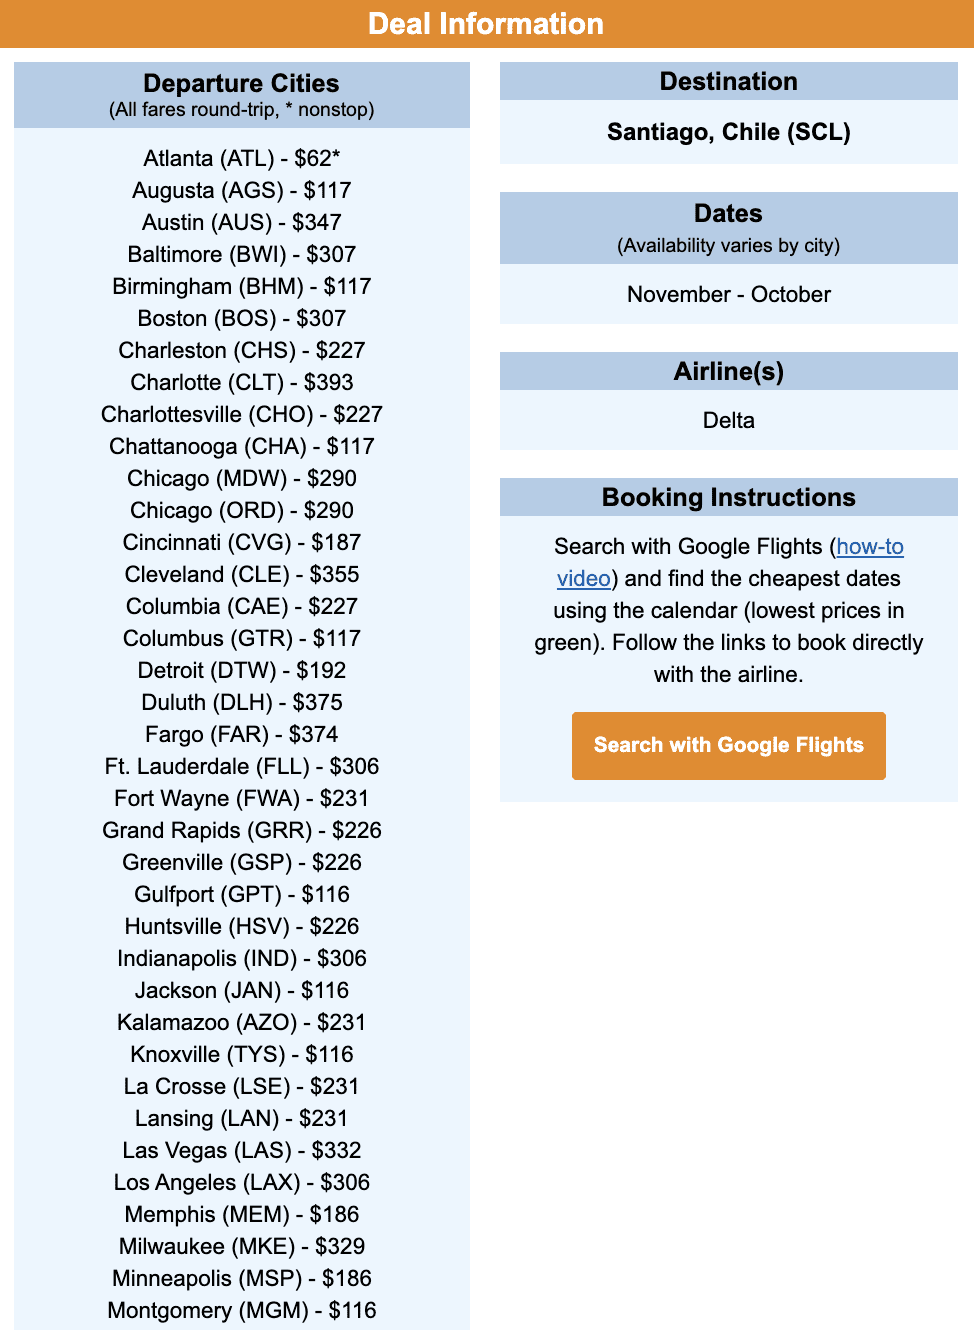Image resolution: width=974 pixels, height=1330 pixels.
Task: Select the Dates header showing November - October
Action: 728,213
